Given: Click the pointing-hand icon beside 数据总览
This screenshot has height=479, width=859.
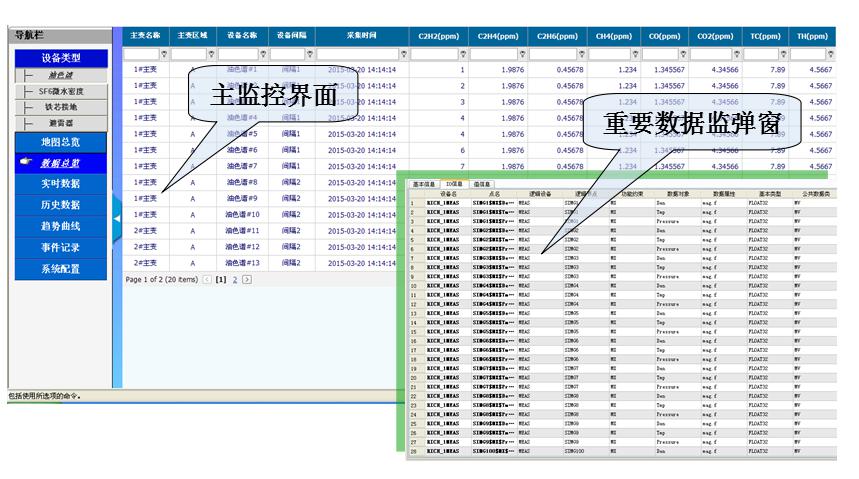Looking at the screenshot, I should 26,162.
